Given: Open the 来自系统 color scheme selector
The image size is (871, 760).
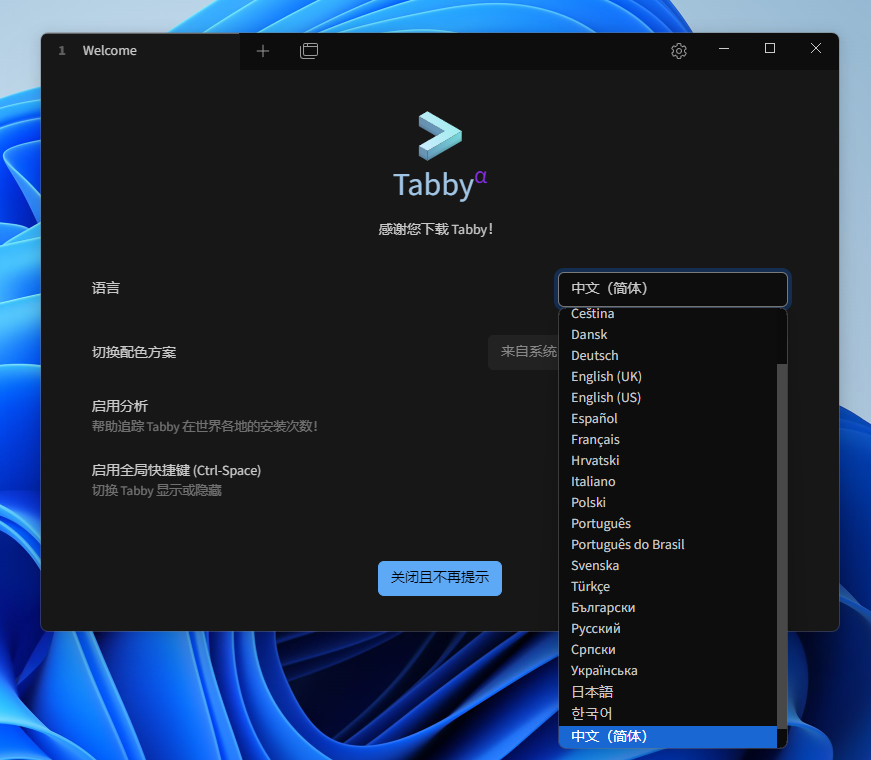Looking at the screenshot, I should pyautogui.click(x=525, y=352).
